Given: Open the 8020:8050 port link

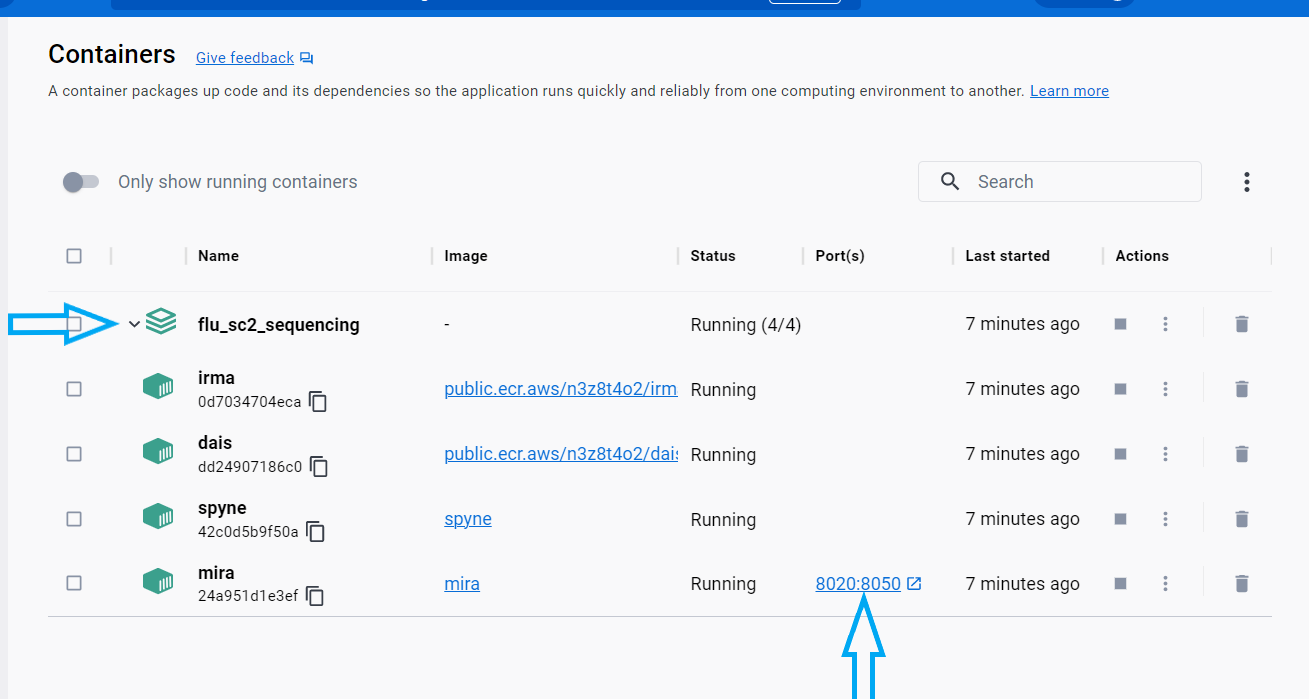Looking at the screenshot, I should point(858,584).
